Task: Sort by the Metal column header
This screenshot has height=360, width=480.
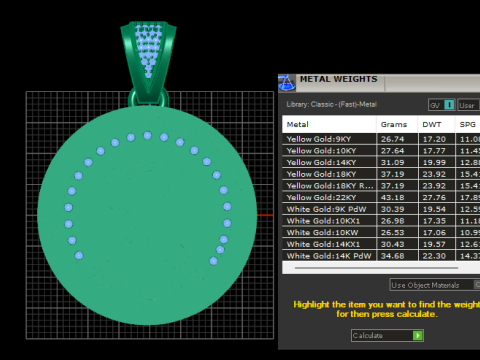Action: tap(329, 124)
